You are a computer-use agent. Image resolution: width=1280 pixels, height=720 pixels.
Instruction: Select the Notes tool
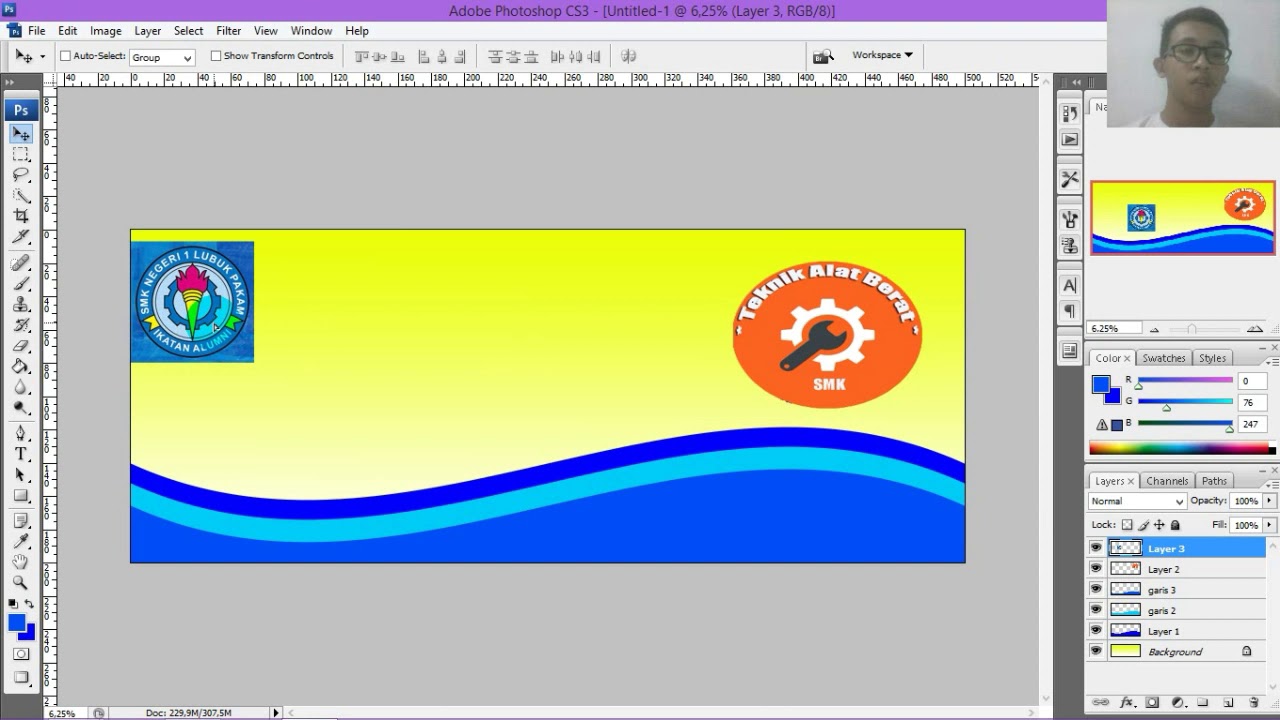point(21,521)
